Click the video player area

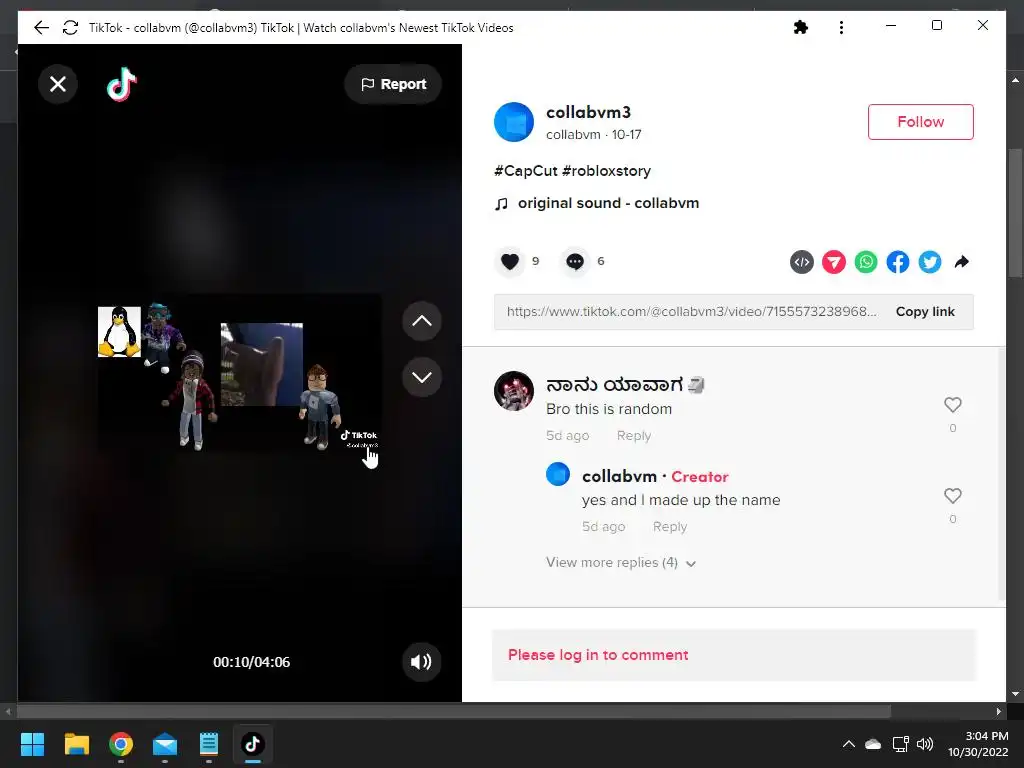(239, 372)
